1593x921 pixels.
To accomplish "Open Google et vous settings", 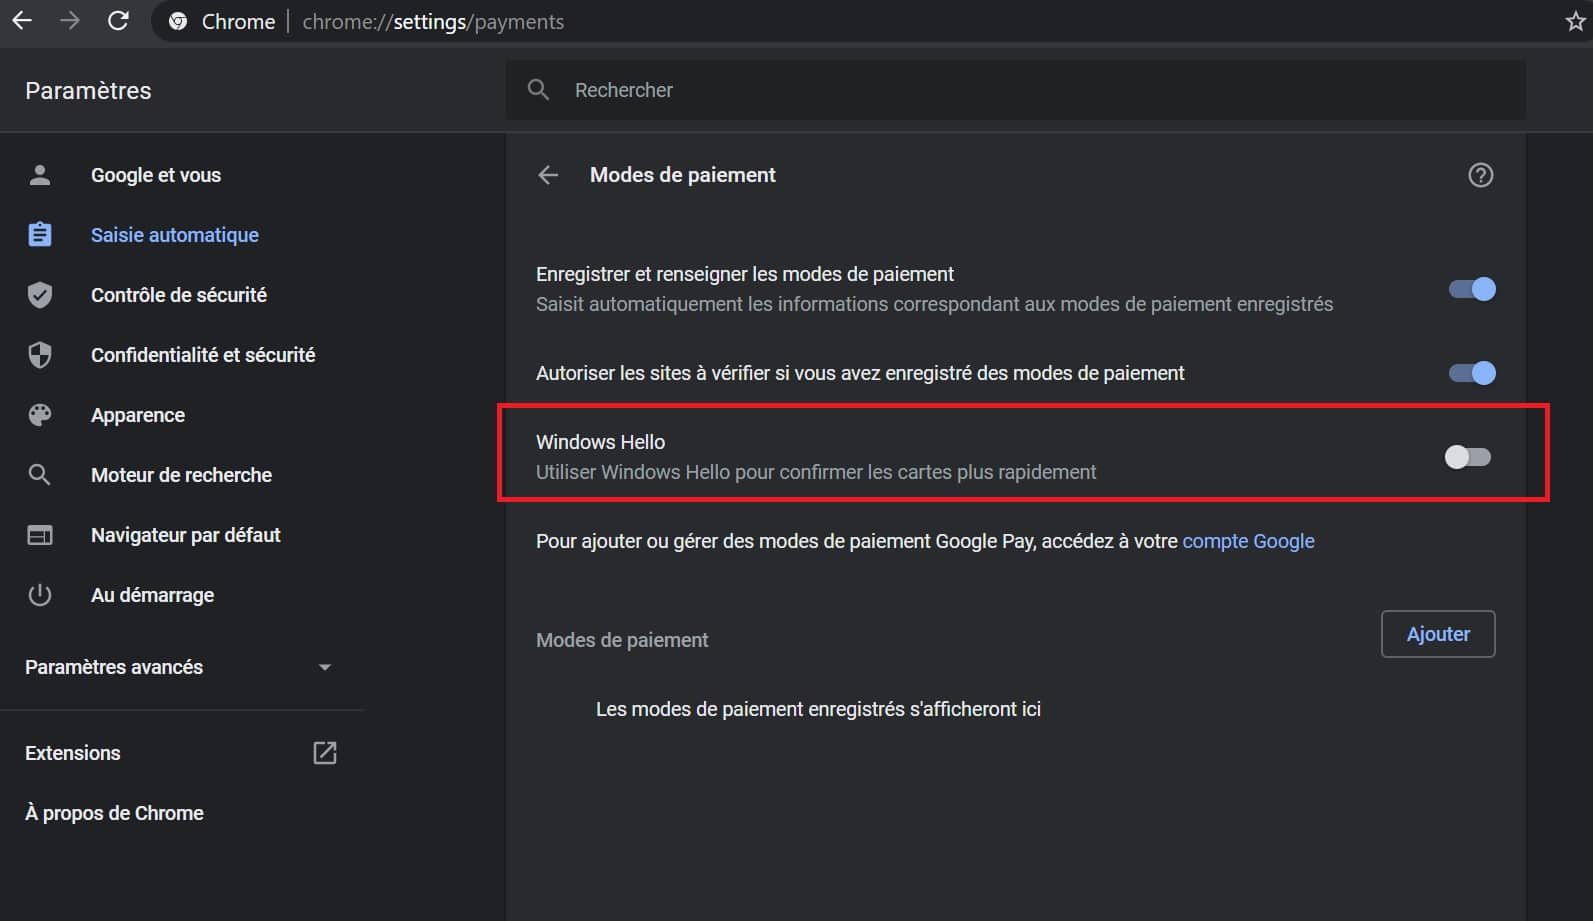I will pyautogui.click(x=156, y=175).
